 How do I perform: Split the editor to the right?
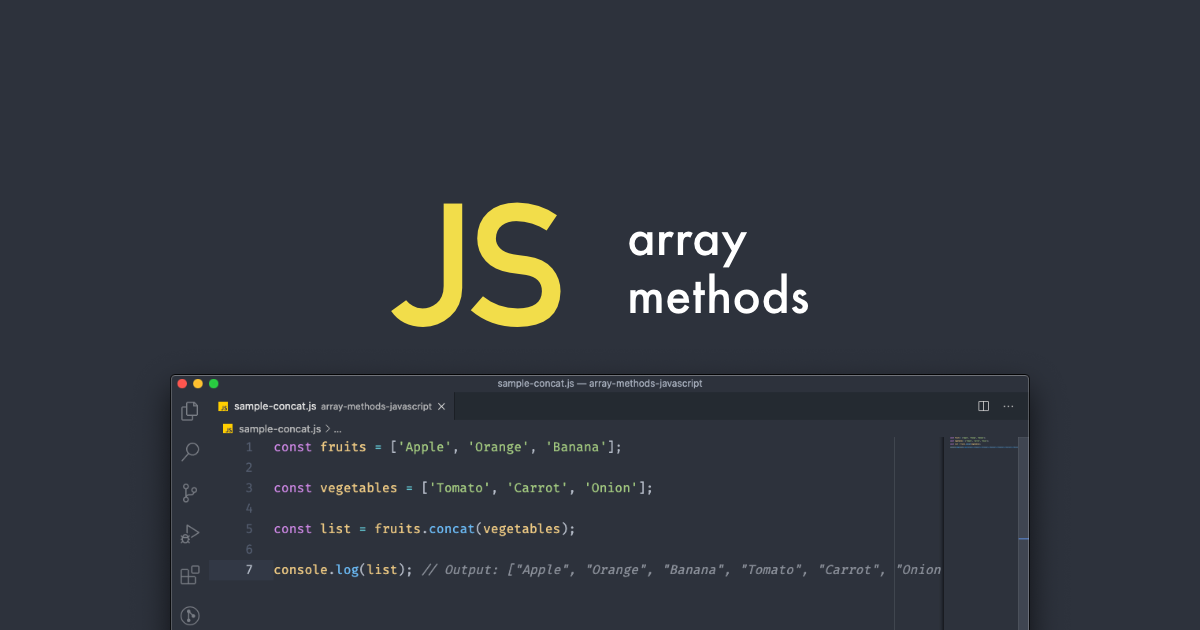[983, 406]
